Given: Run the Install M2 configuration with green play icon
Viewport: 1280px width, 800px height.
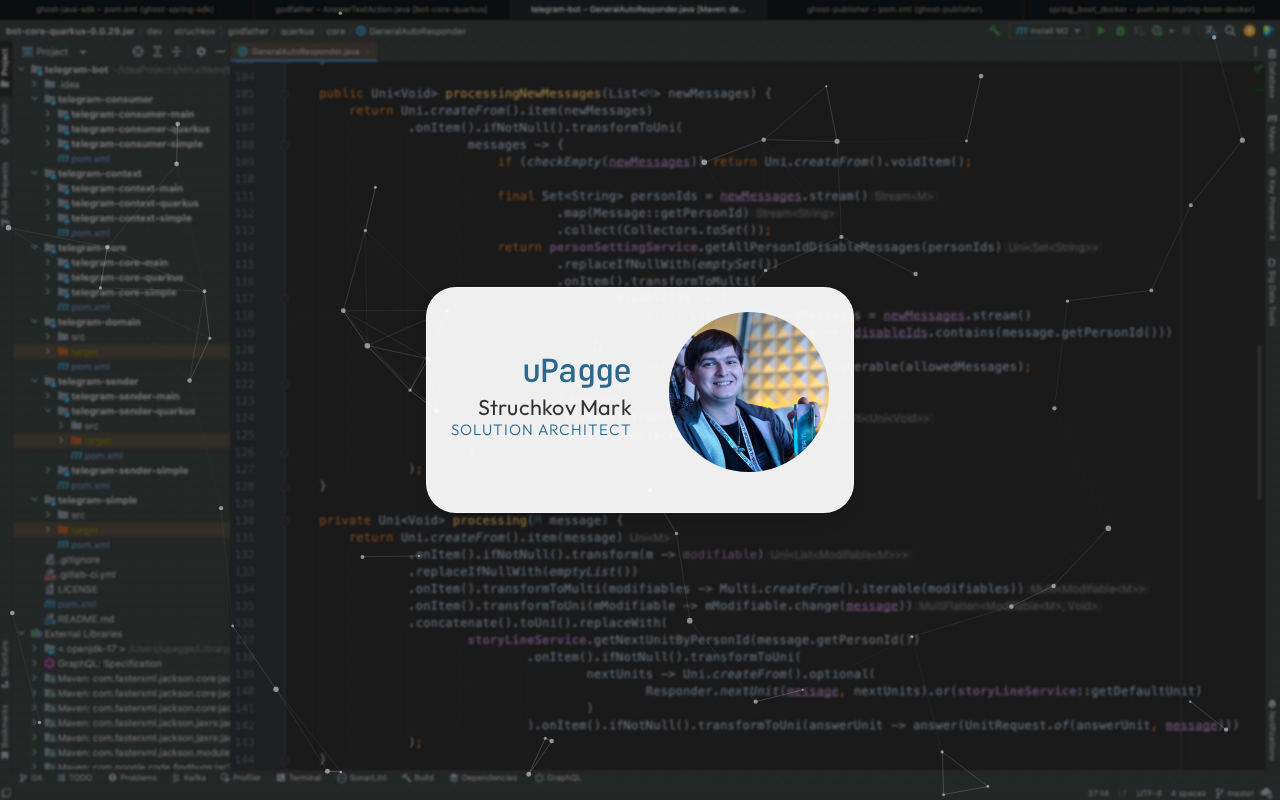Looking at the screenshot, I should point(1101,31).
